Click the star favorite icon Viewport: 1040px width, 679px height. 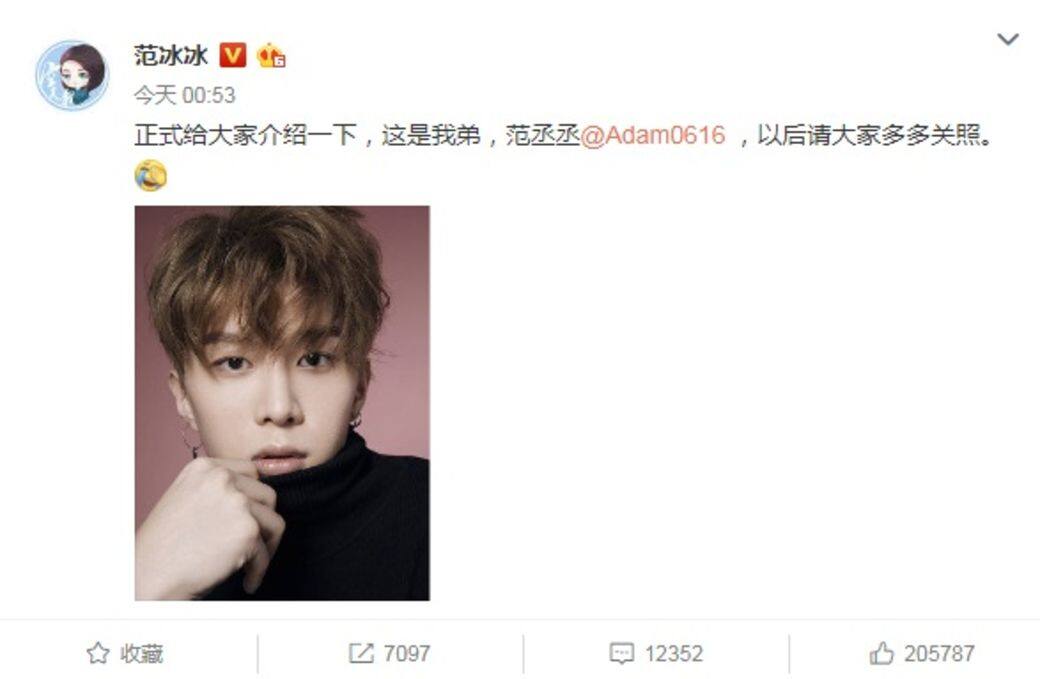pos(98,653)
